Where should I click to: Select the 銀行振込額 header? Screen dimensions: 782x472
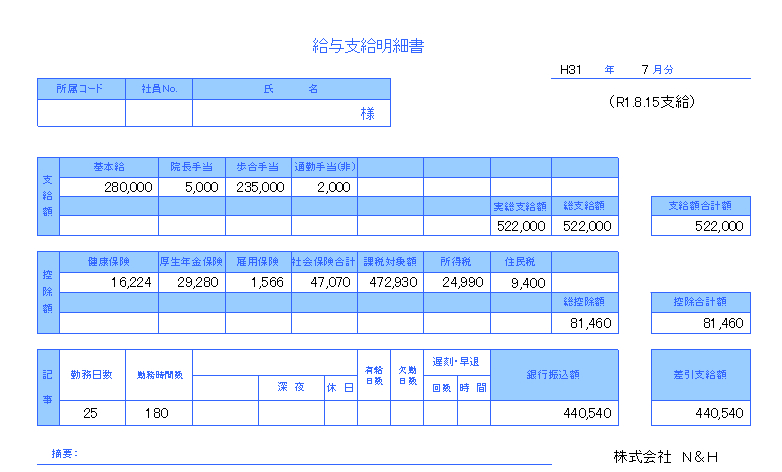coord(555,375)
